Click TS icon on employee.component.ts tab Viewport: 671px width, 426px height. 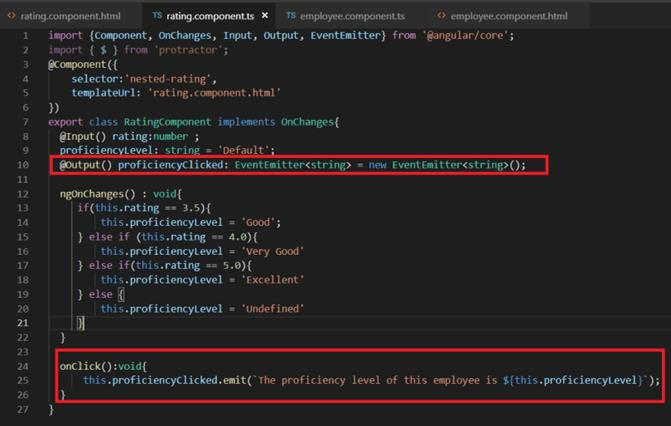(291, 15)
